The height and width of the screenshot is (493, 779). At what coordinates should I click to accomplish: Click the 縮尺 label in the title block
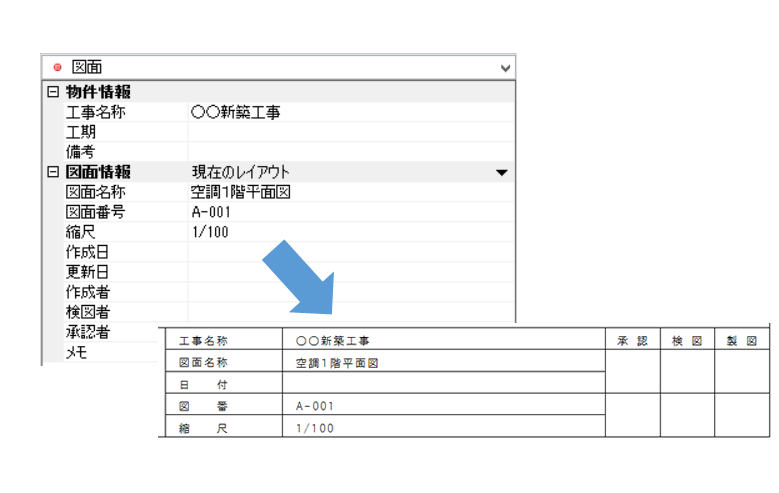pyautogui.click(x=203, y=428)
